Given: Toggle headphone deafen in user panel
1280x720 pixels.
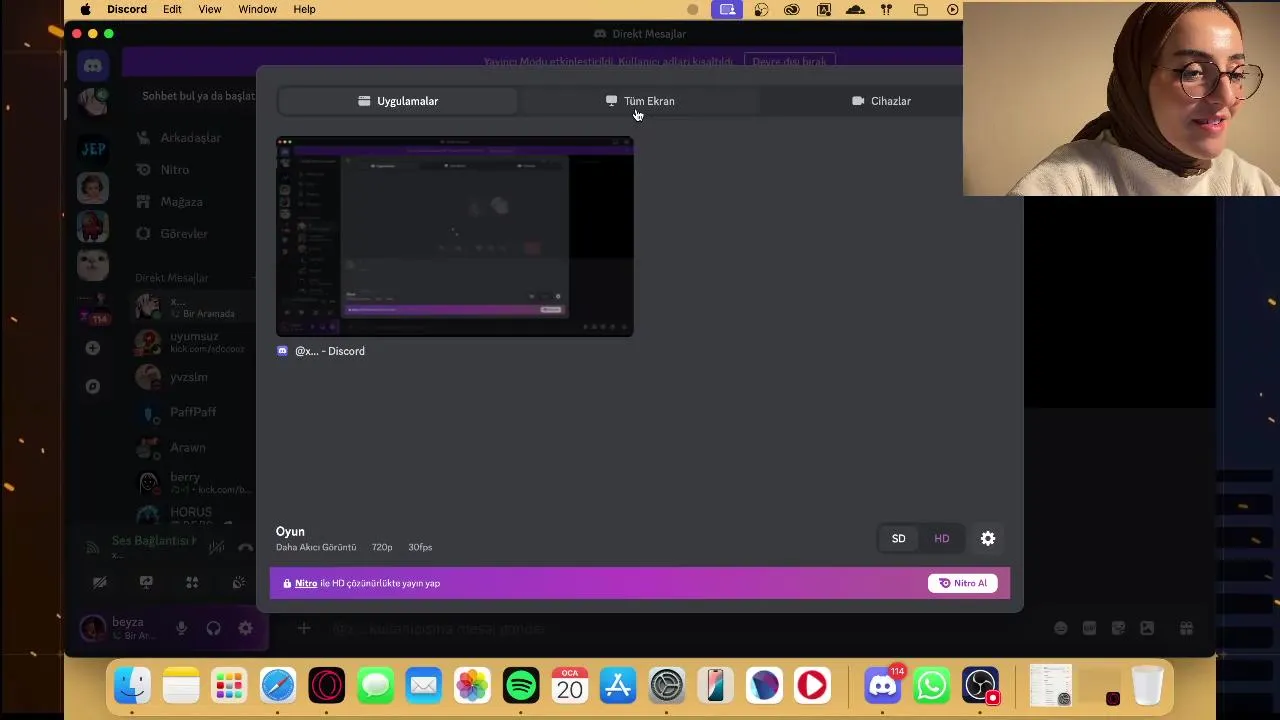Looking at the screenshot, I should [213, 628].
